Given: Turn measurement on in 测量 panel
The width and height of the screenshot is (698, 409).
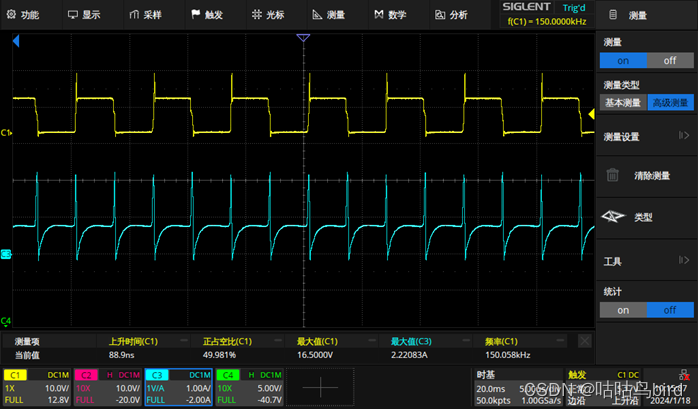Looking at the screenshot, I should tap(623, 61).
